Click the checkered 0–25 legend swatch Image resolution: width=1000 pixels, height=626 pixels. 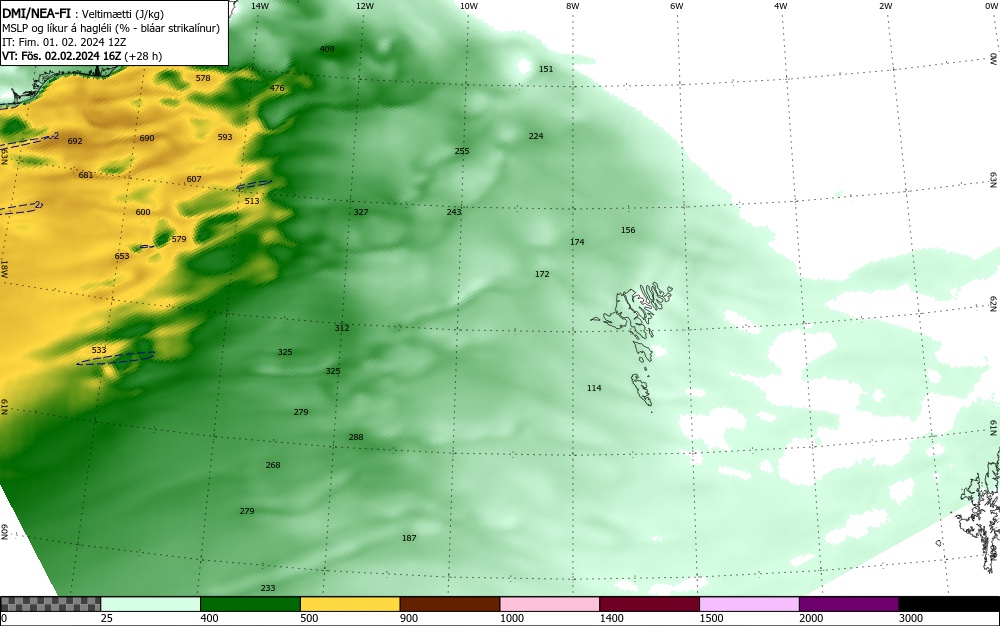pyautogui.click(x=50, y=604)
